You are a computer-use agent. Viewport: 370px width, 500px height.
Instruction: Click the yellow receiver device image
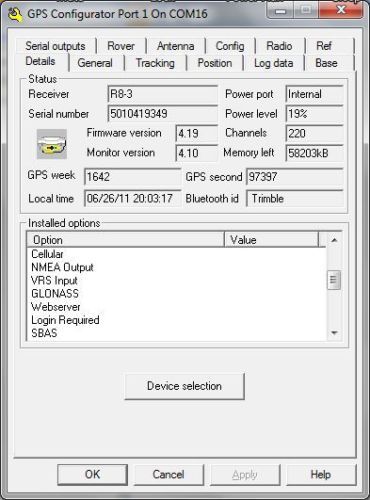pyautogui.click(x=52, y=144)
